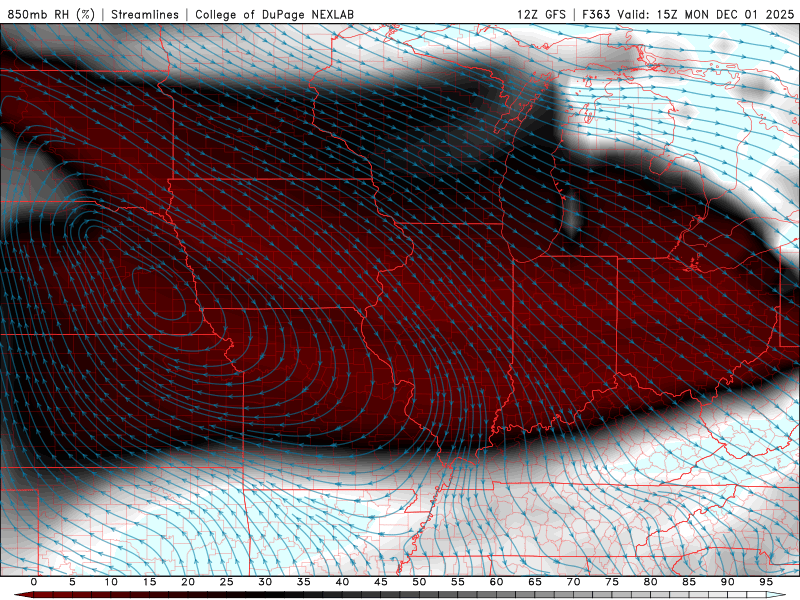Click the "0" tick label on the color scale
800x600 pixels.
click(34, 582)
